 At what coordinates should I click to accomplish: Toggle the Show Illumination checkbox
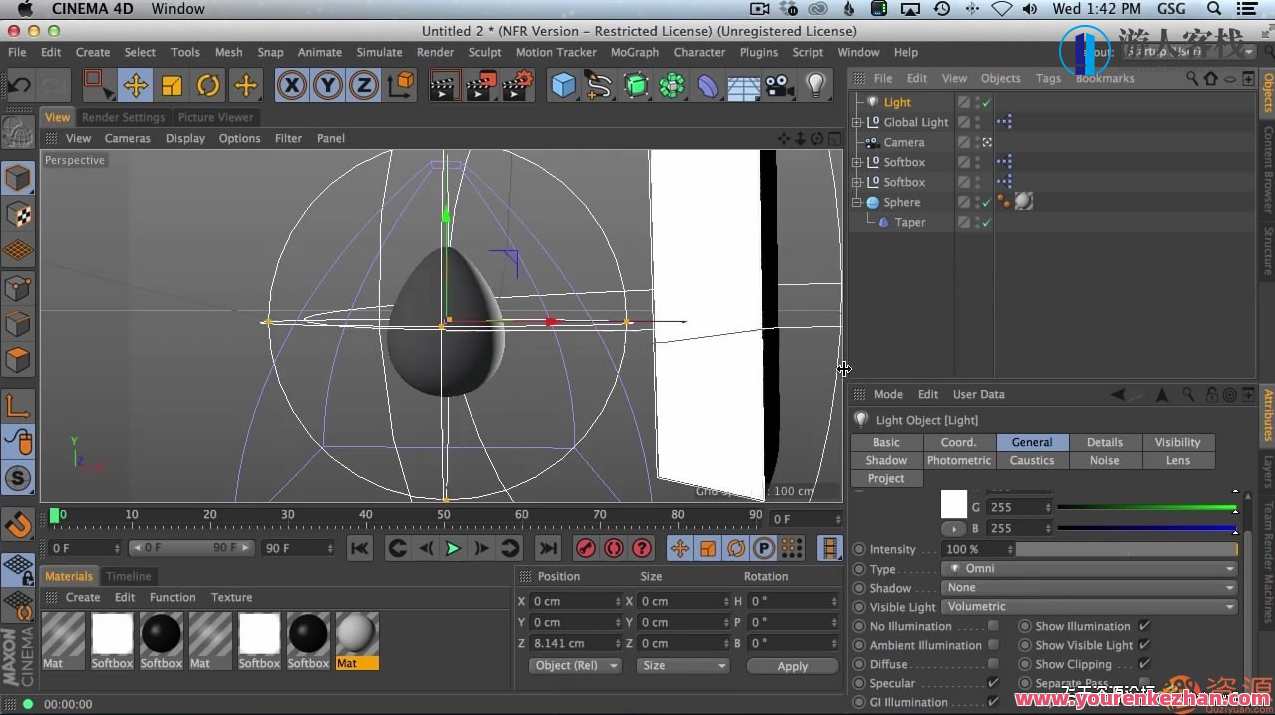click(1144, 626)
